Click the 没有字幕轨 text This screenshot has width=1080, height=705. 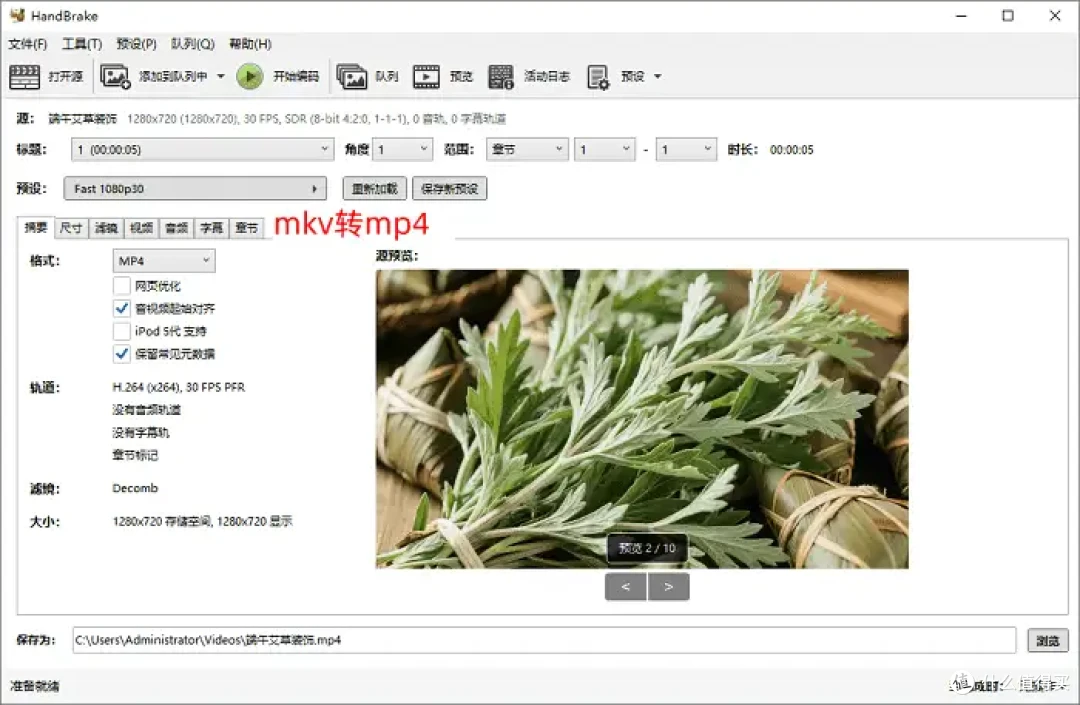click(x=141, y=432)
